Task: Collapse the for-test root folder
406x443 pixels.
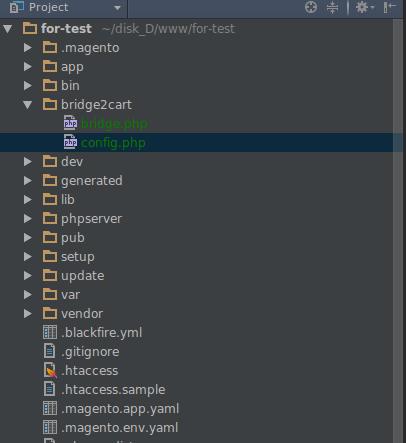Action: coord(8,29)
